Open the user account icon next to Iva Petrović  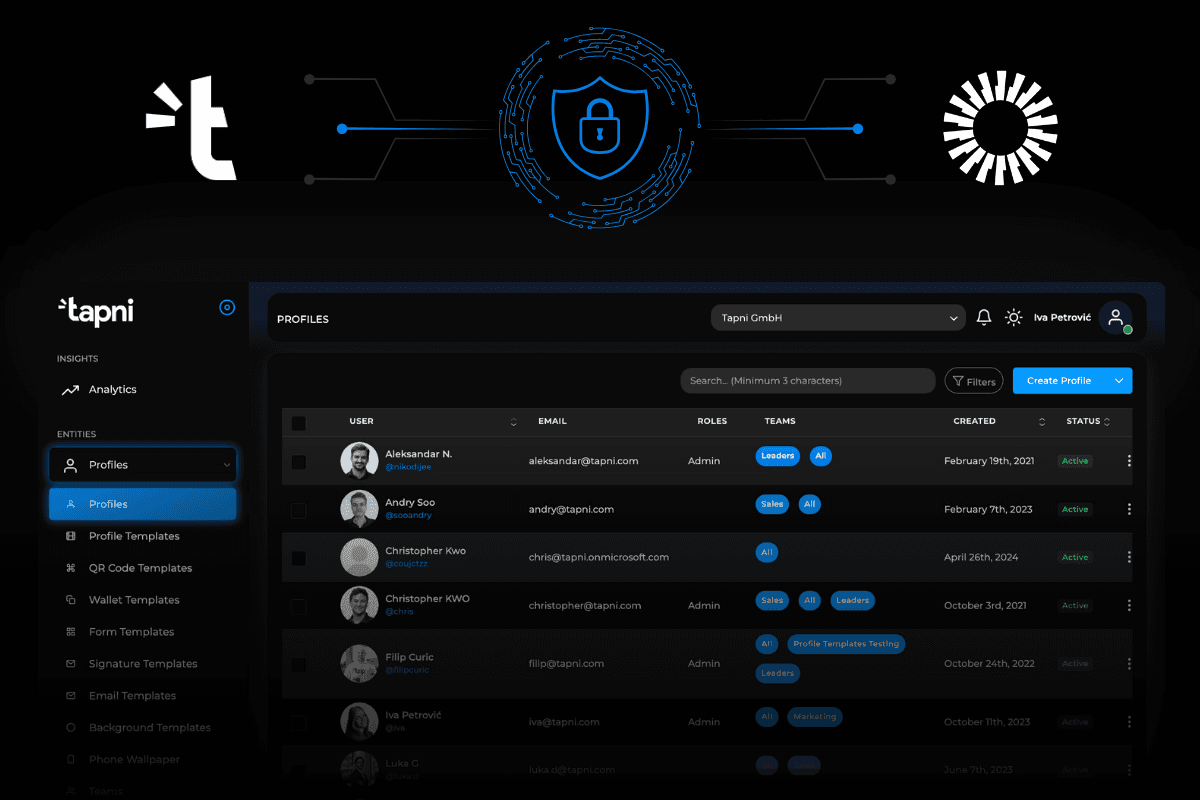(1117, 317)
